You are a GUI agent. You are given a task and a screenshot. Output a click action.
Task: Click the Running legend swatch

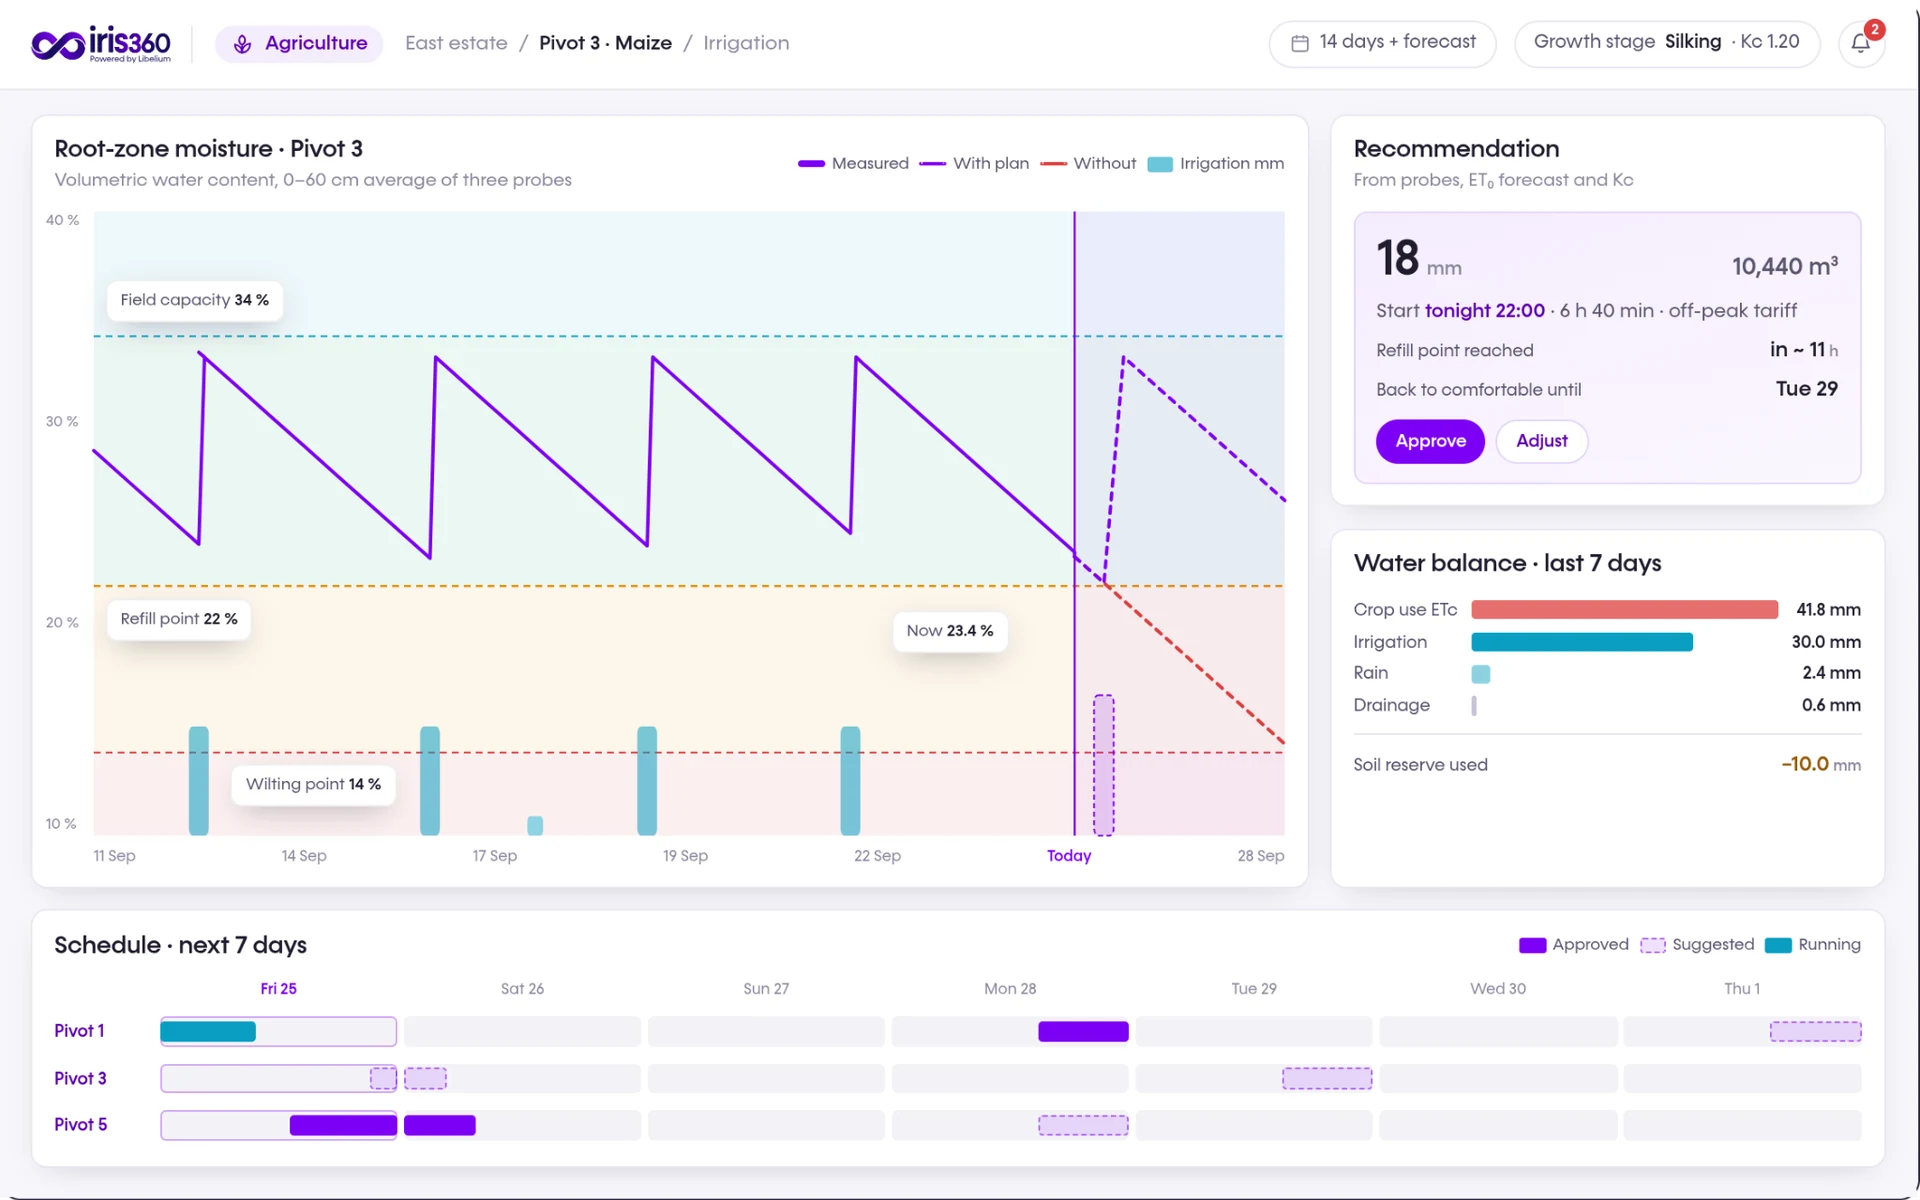point(1778,945)
